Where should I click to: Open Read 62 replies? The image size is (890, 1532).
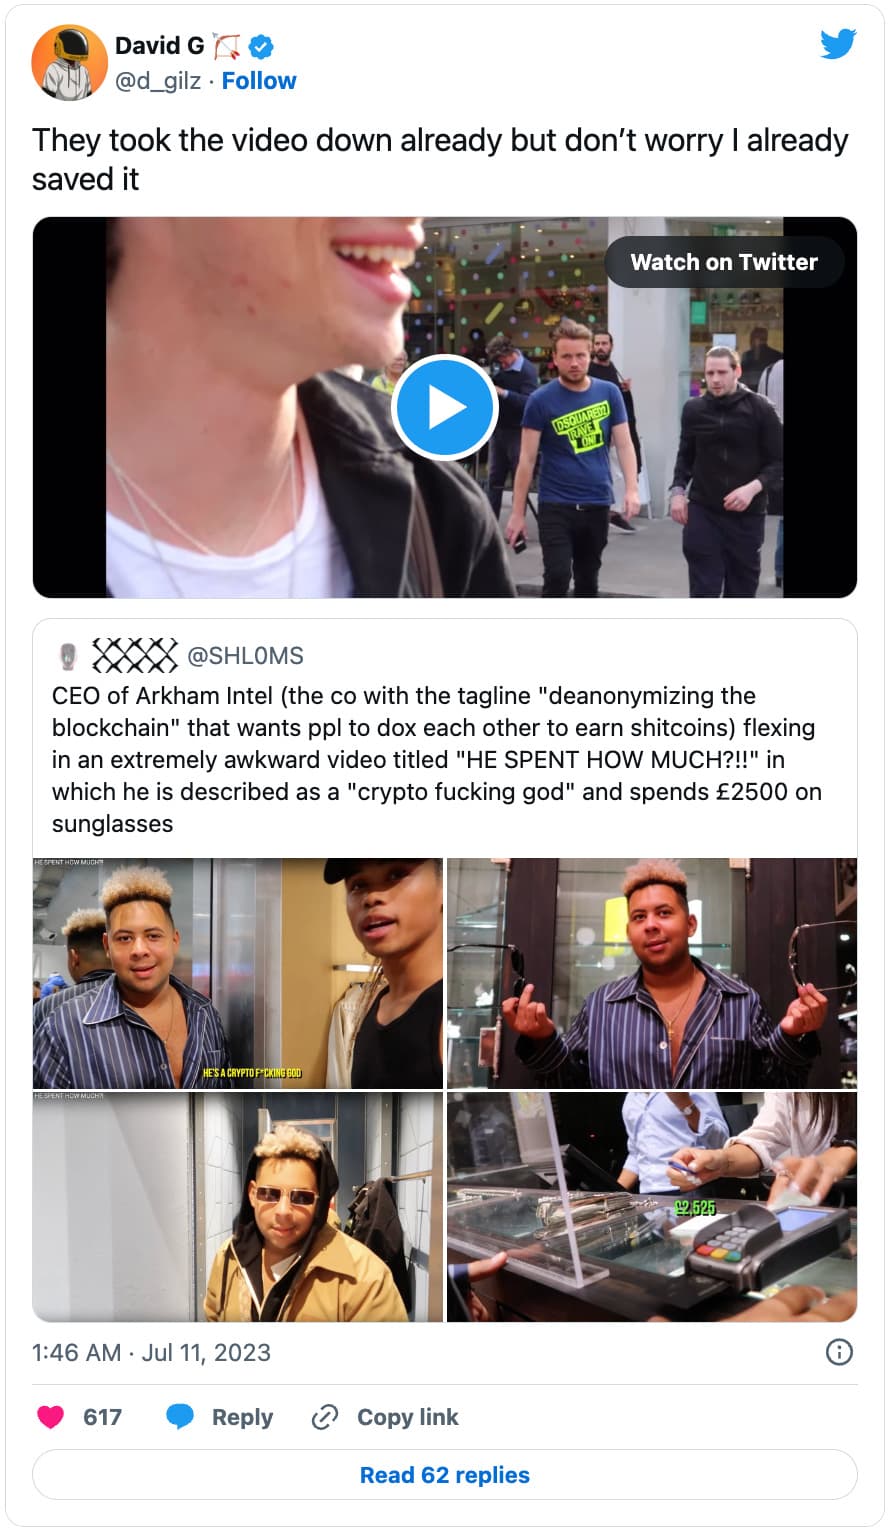(445, 1475)
